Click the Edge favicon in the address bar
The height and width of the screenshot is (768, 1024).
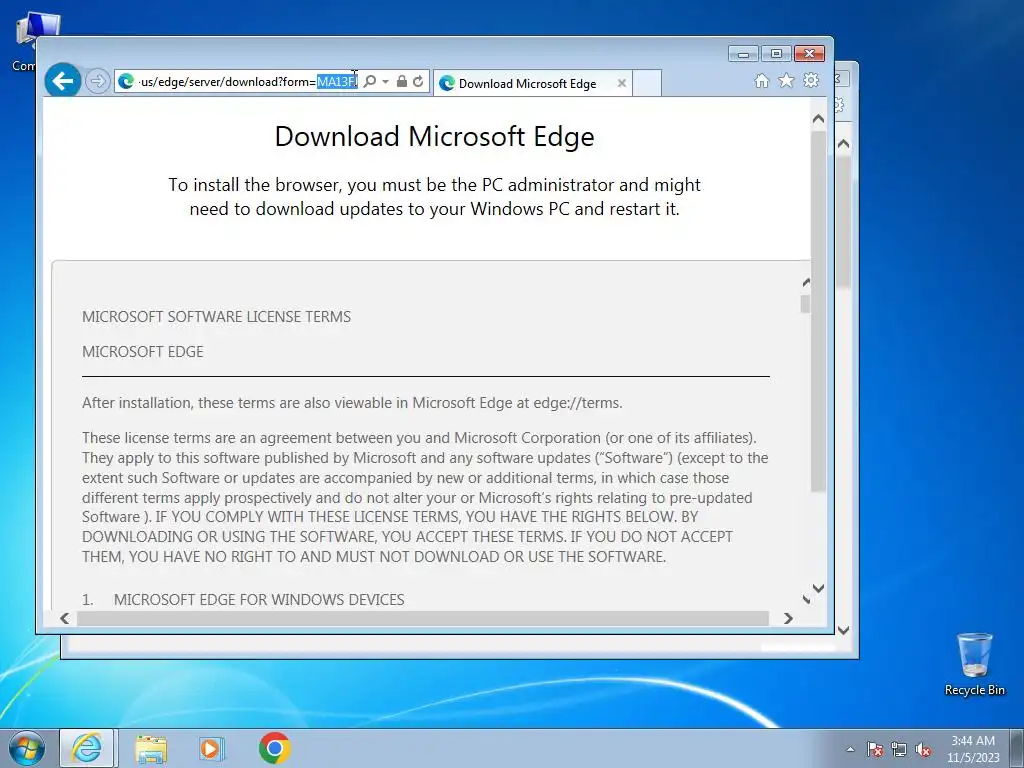[126, 82]
